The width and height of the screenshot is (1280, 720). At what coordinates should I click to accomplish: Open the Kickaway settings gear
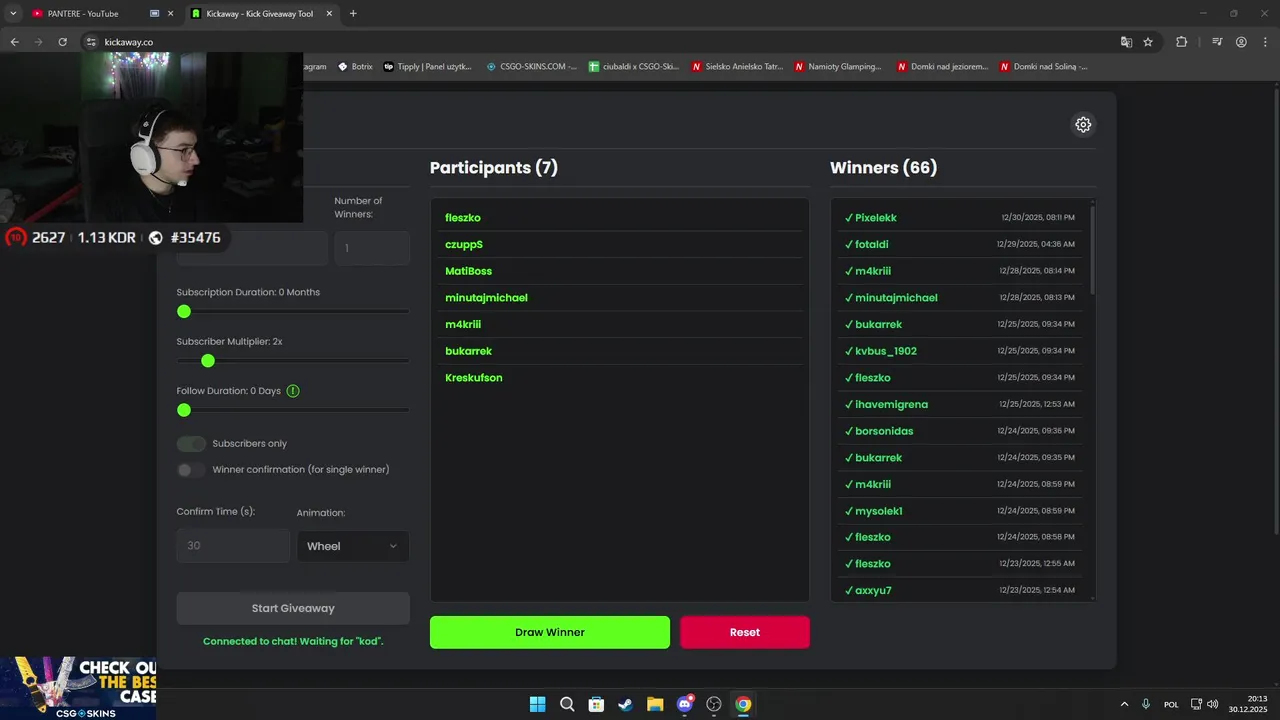point(1083,125)
